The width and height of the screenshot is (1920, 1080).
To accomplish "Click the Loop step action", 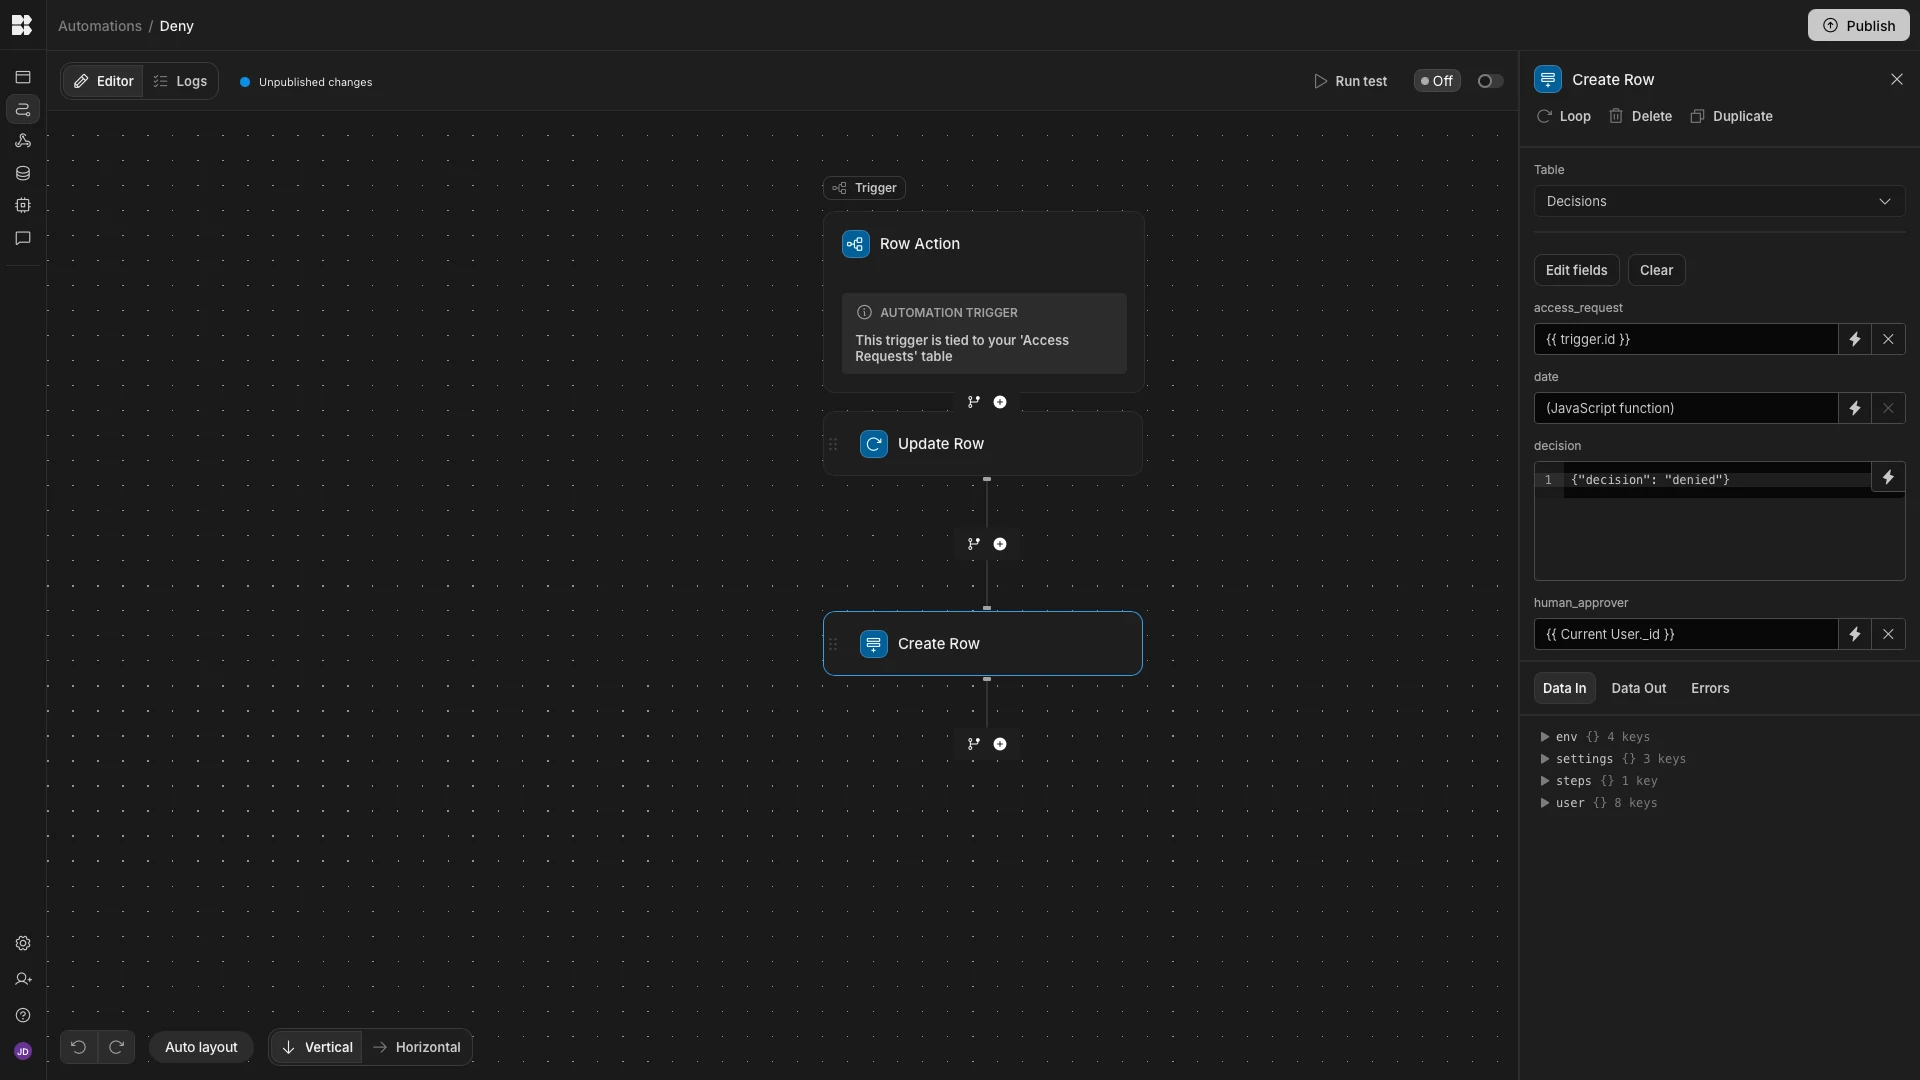I will [1563, 116].
